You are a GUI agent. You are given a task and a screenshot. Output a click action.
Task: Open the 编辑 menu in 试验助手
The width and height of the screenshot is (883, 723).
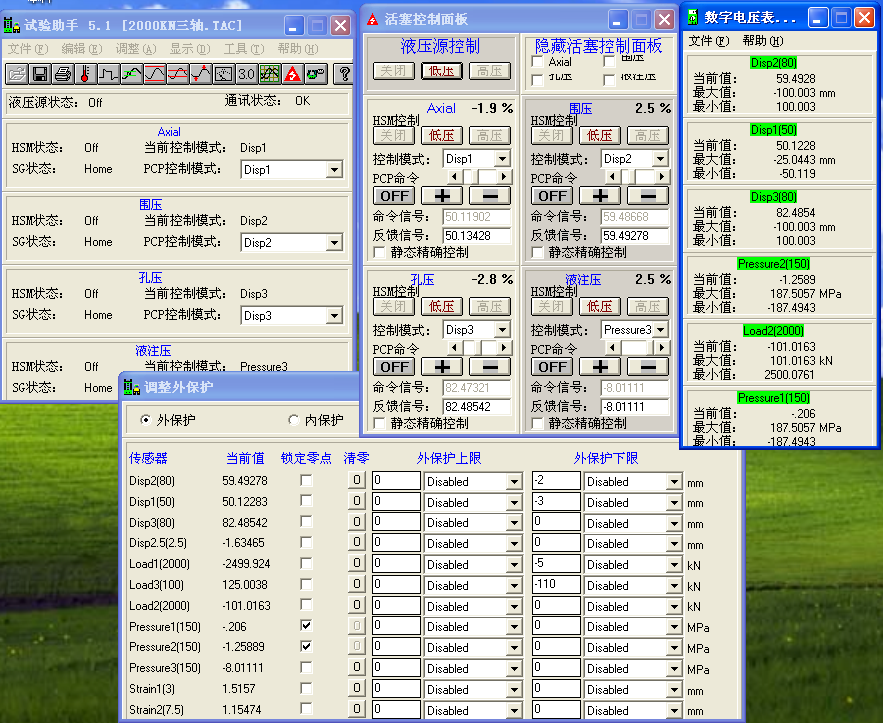click(81, 49)
